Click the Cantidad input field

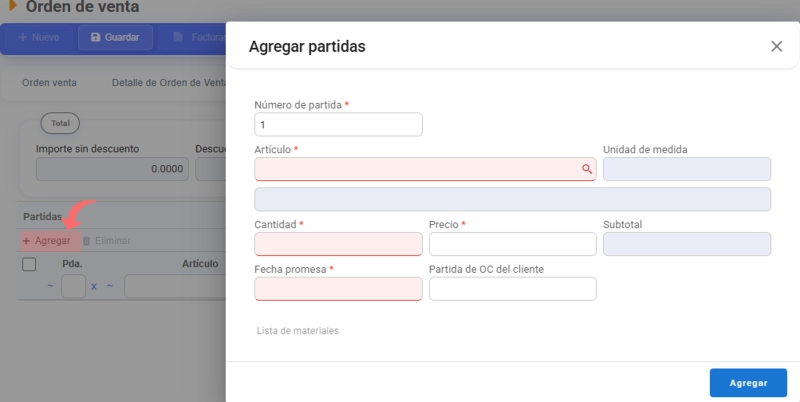click(x=338, y=244)
